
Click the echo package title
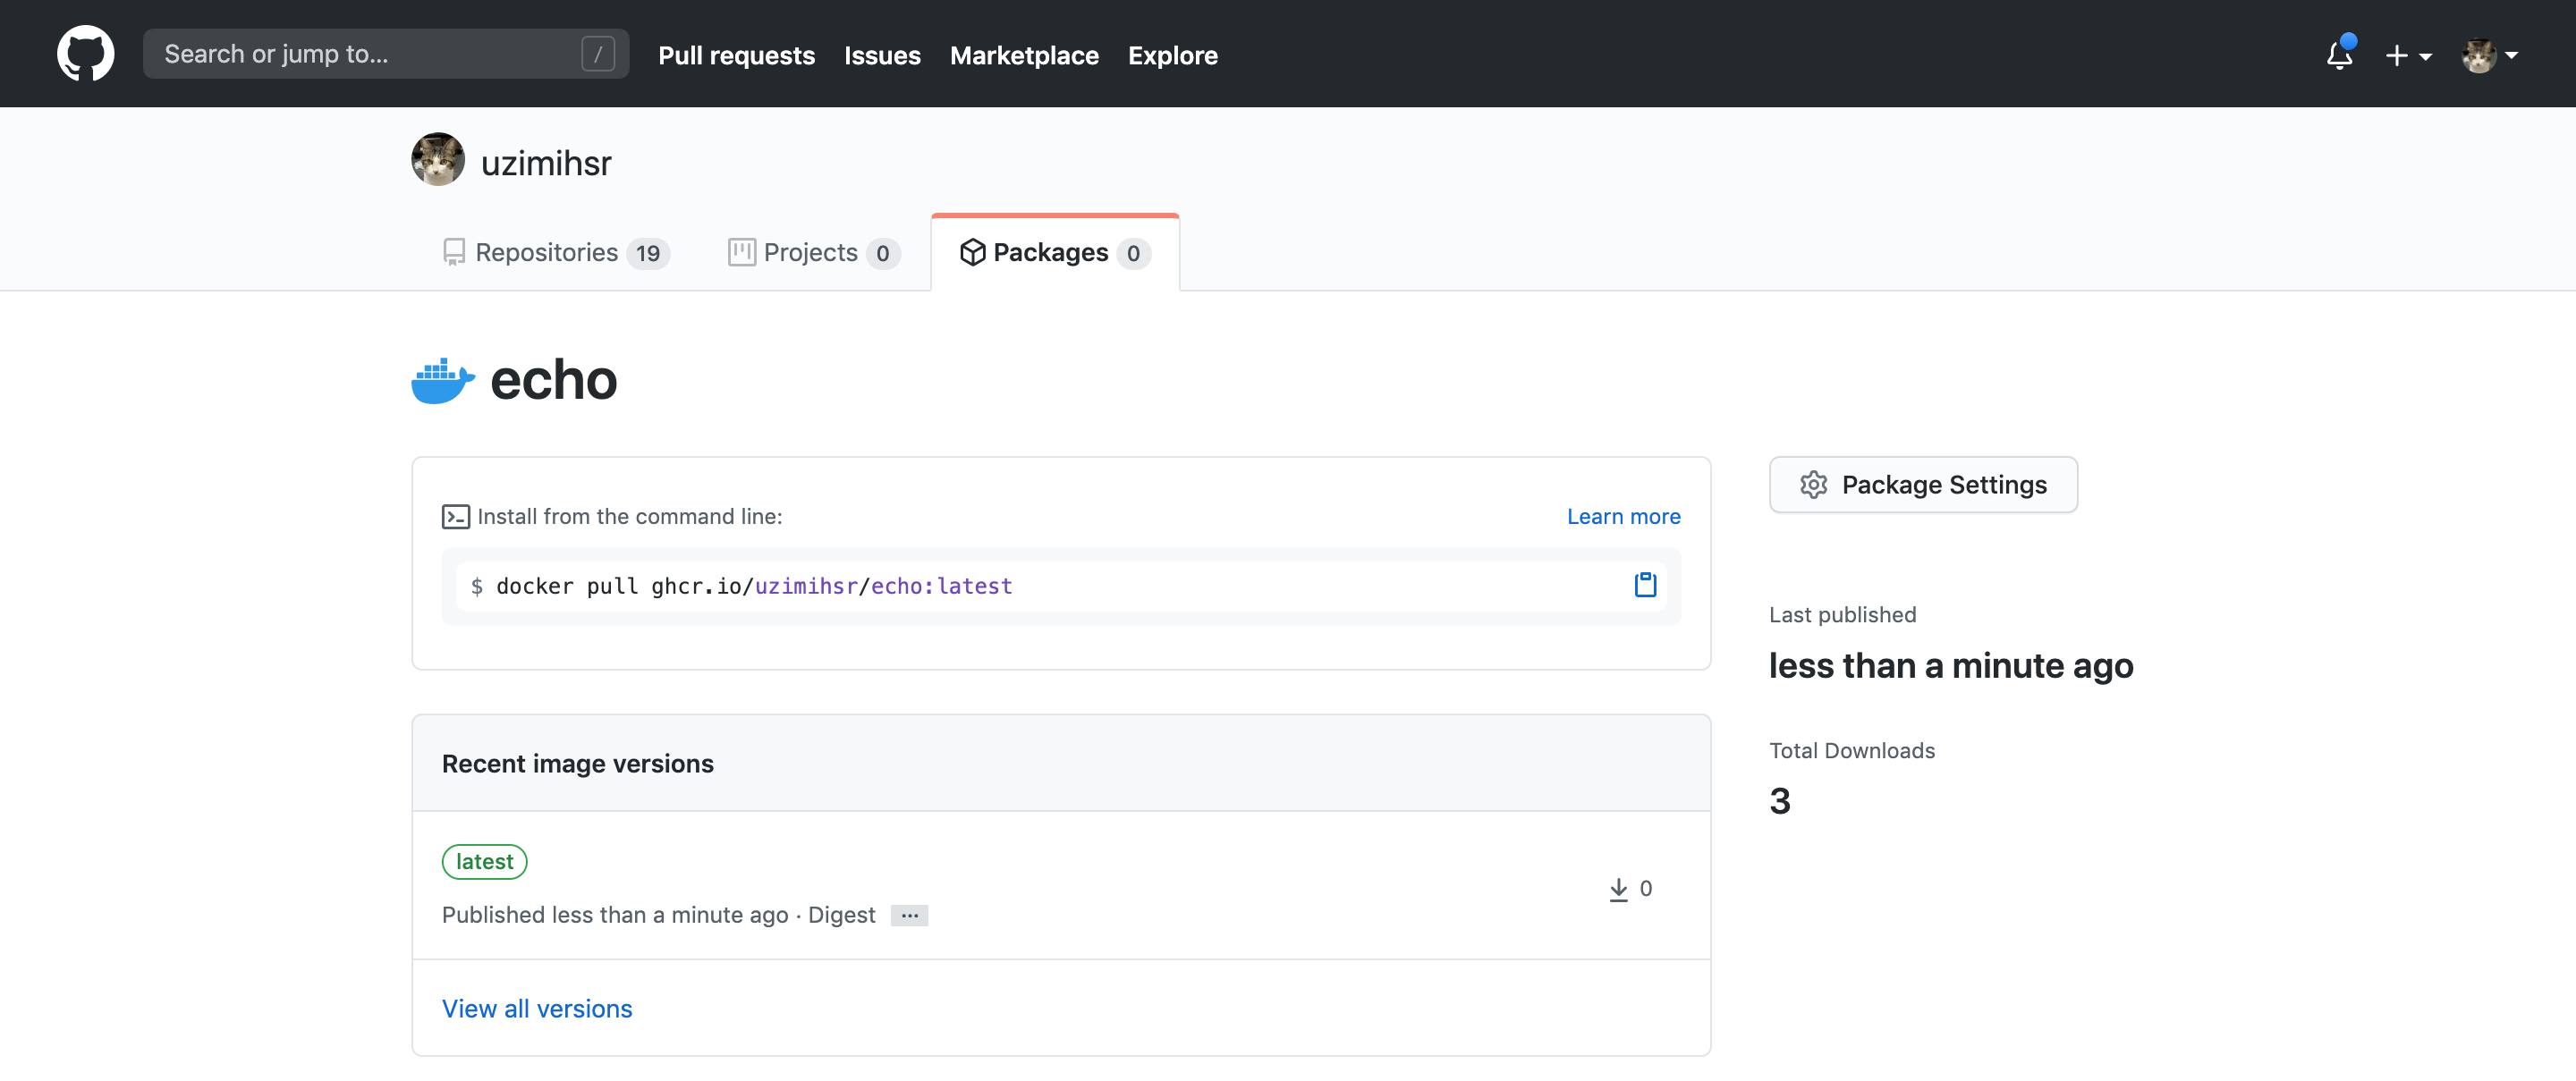(554, 380)
